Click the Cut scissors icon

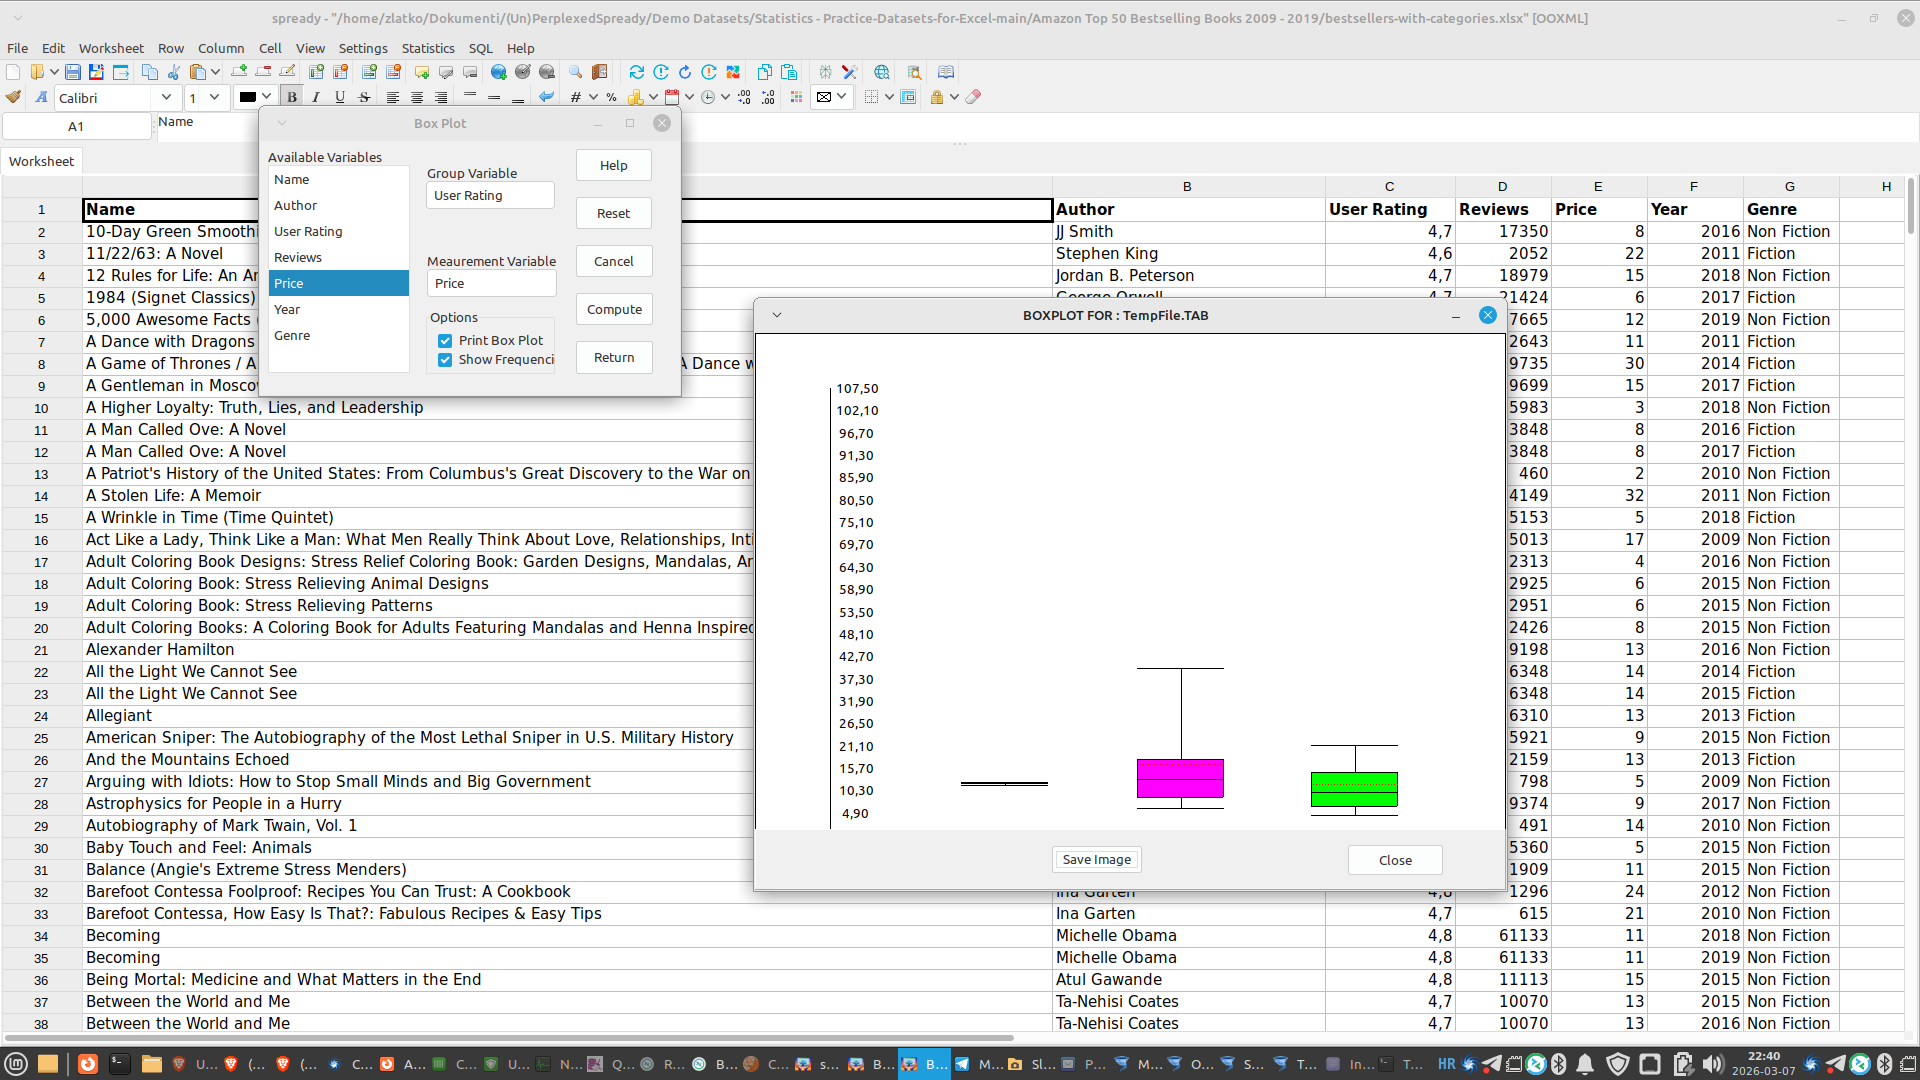coord(174,72)
